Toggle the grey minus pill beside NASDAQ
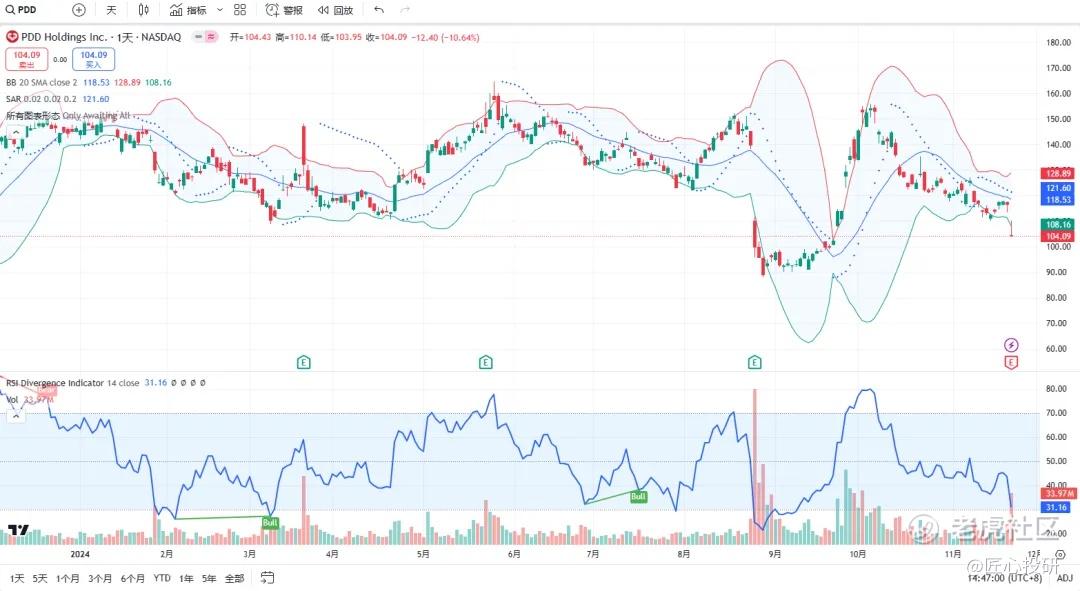 click(198, 37)
